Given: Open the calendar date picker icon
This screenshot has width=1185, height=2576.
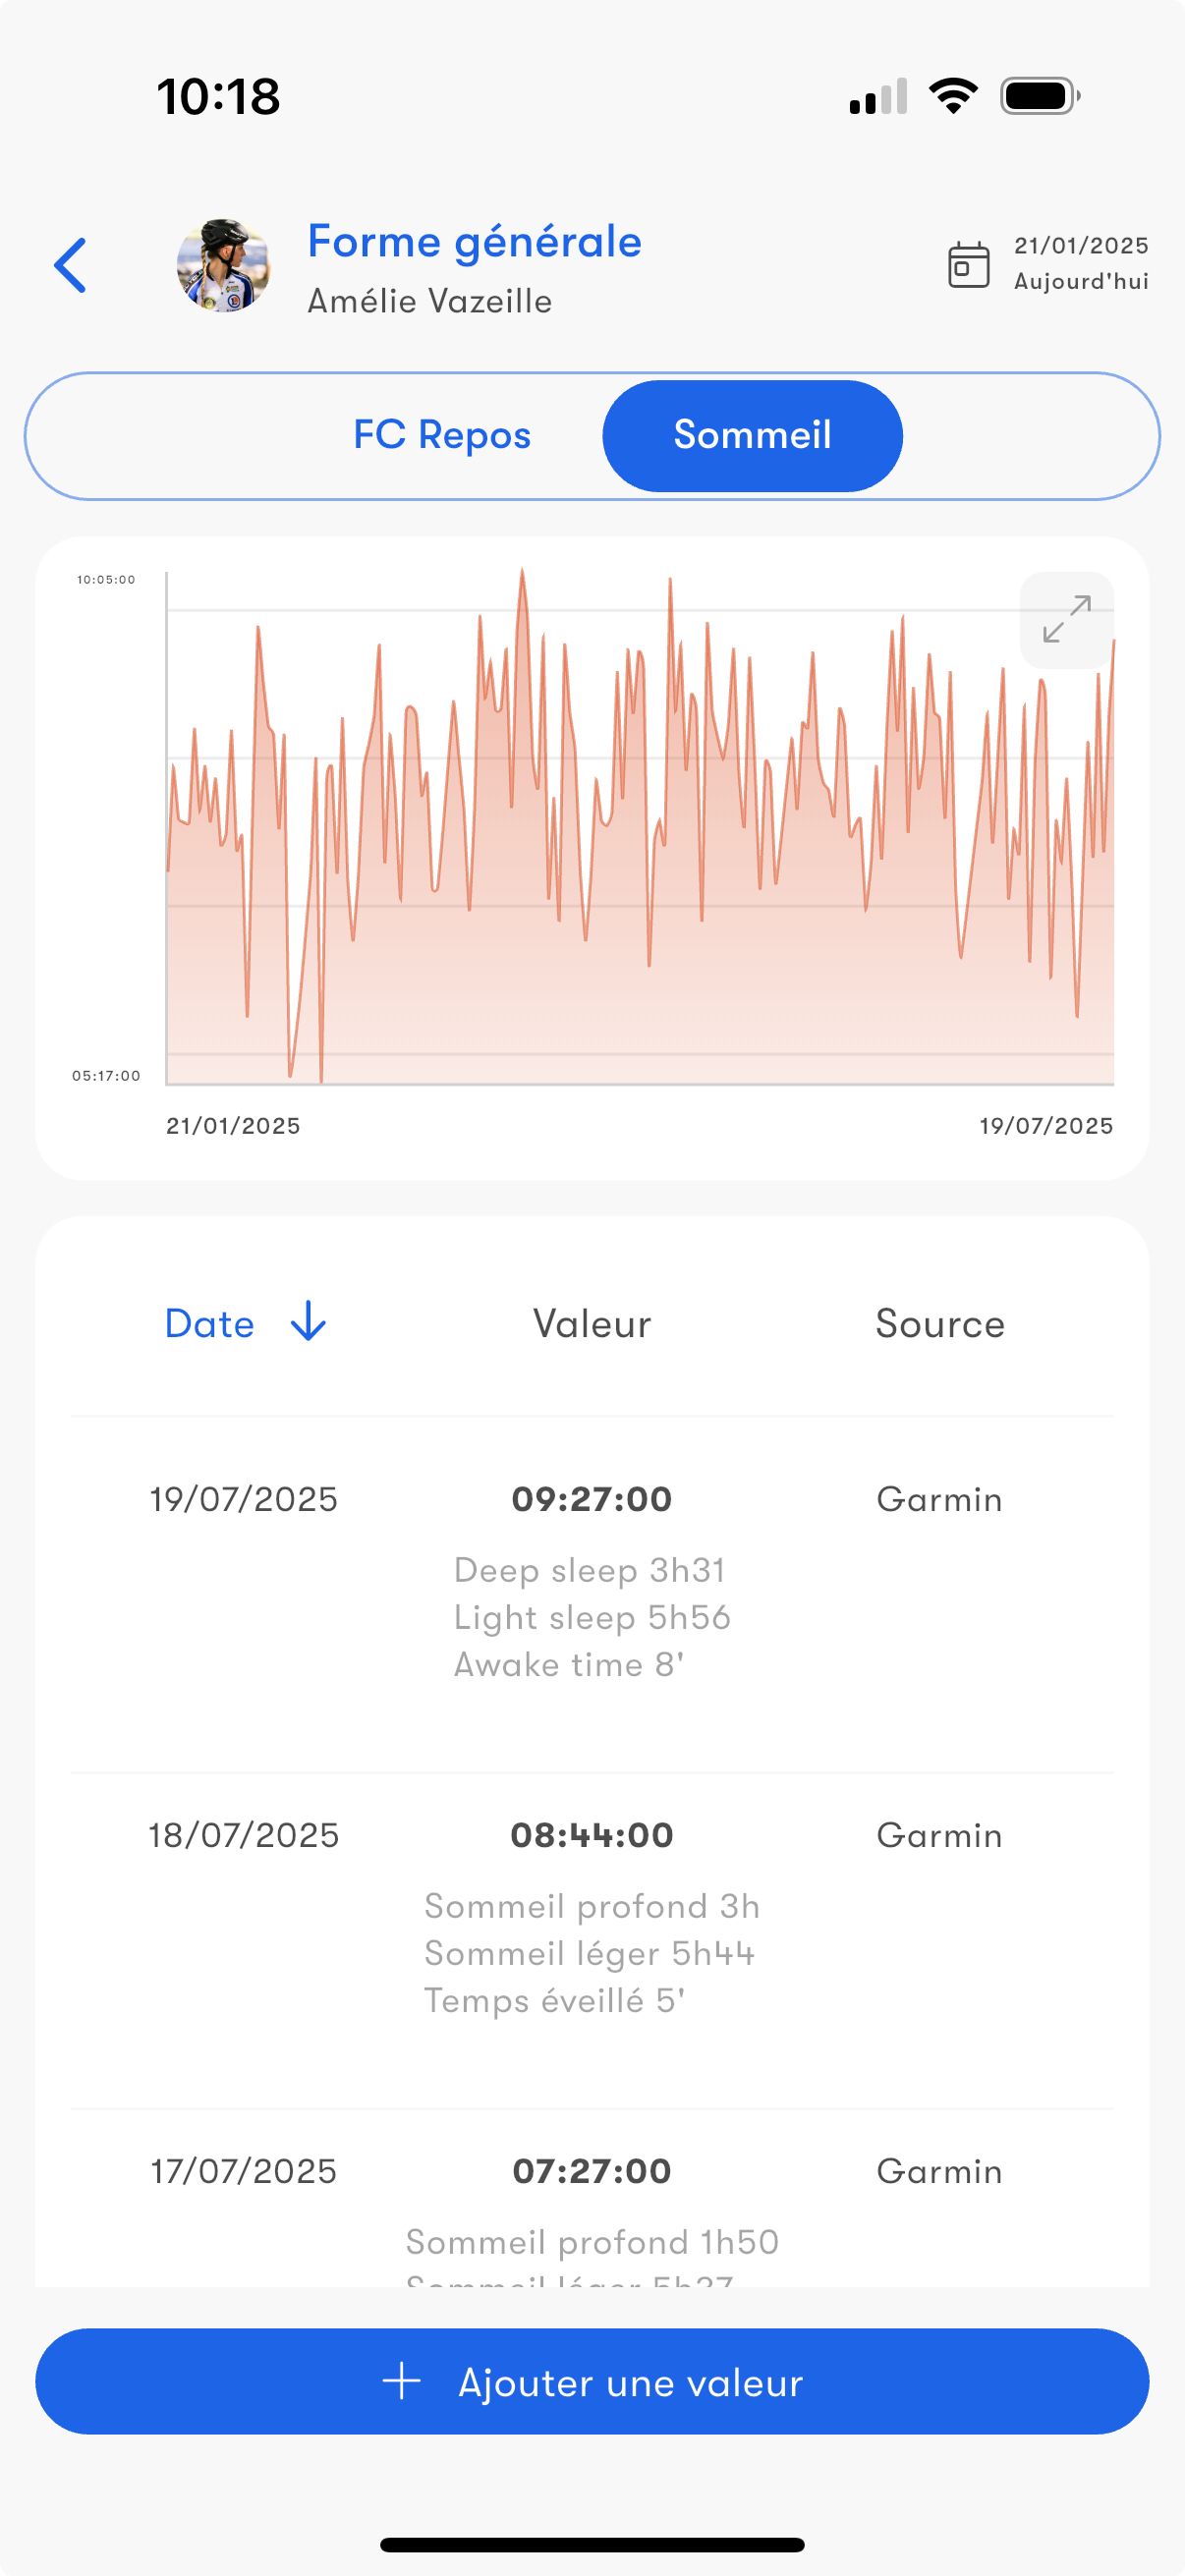Looking at the screenshot, I should click(968, 265).
